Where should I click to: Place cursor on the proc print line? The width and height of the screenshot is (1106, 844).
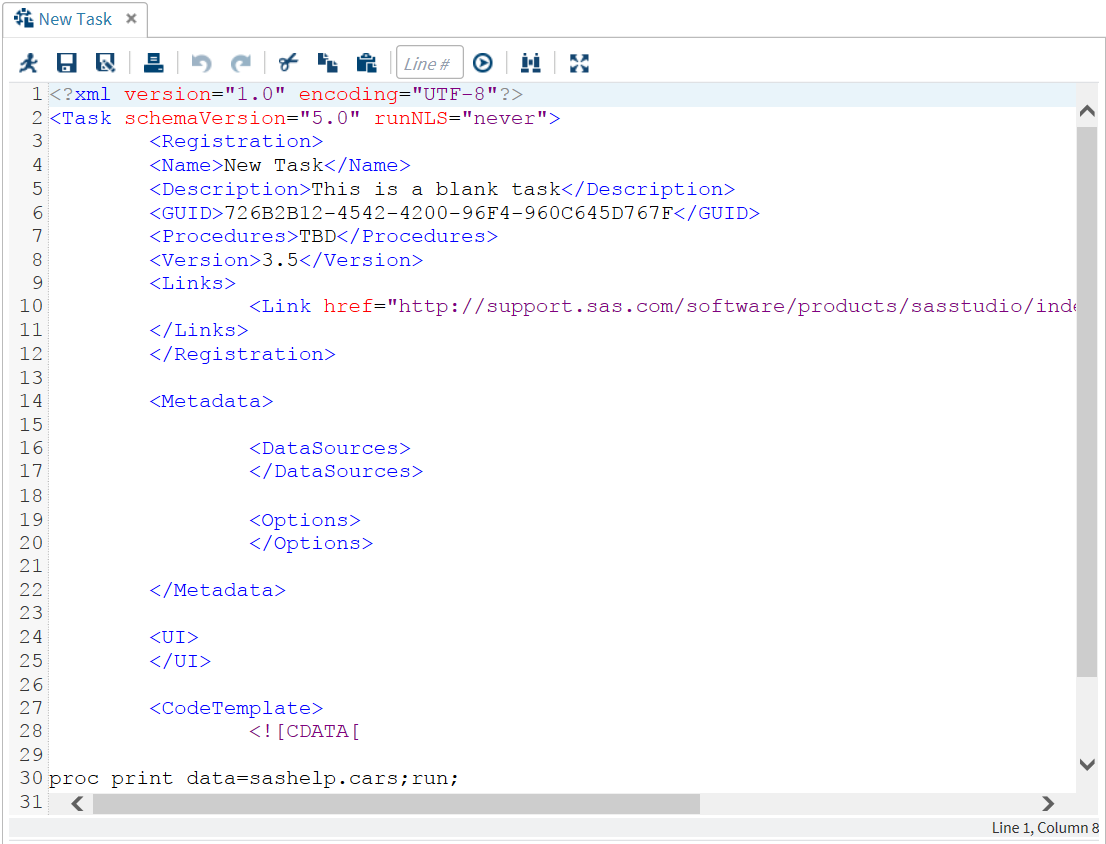[254, 778]
